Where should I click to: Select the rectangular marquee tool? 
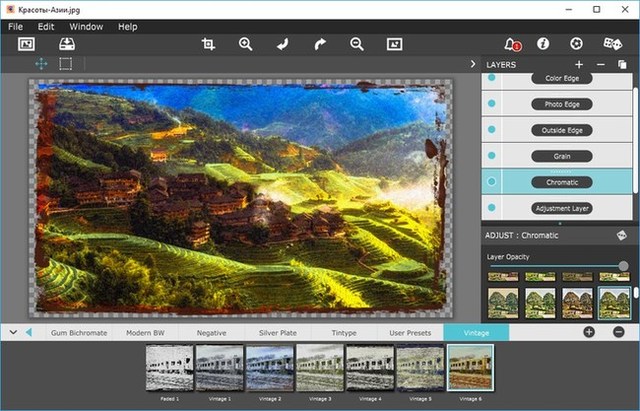click(x=65, y=64)
